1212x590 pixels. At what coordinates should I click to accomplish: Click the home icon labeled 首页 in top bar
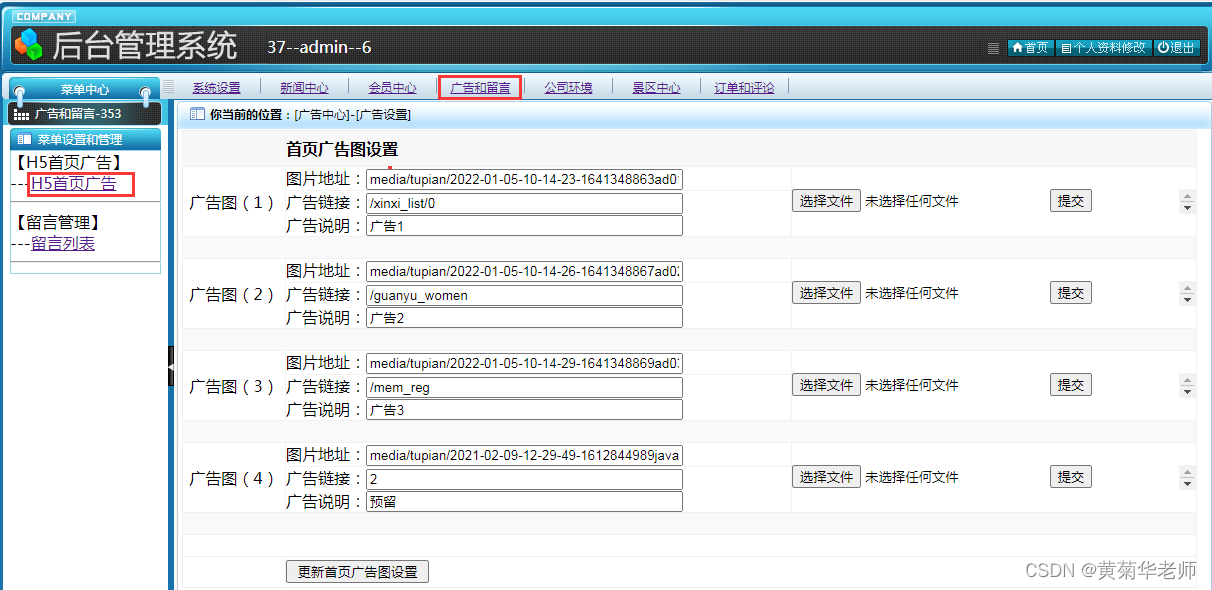1029,46
